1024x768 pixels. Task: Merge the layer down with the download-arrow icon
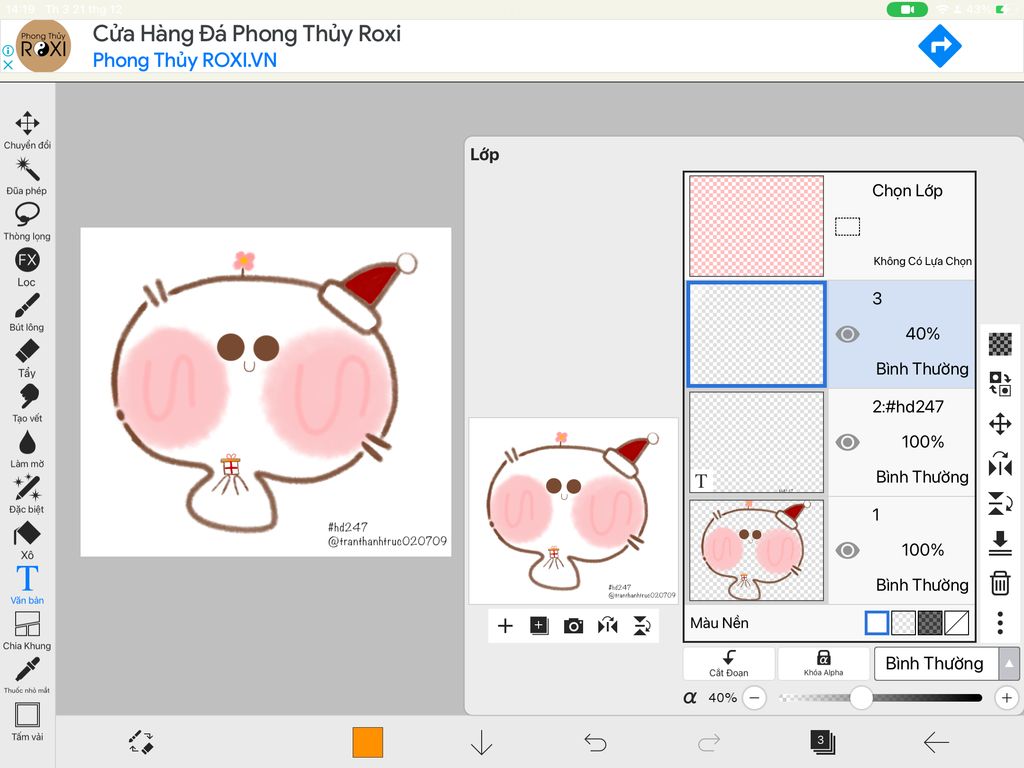[1000, 543]
